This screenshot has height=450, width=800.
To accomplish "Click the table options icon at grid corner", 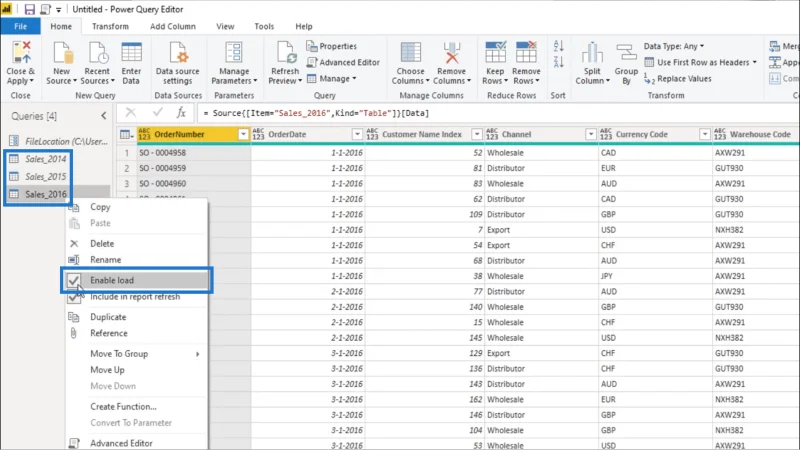I will pyautogui.click(x=126, y=135).
